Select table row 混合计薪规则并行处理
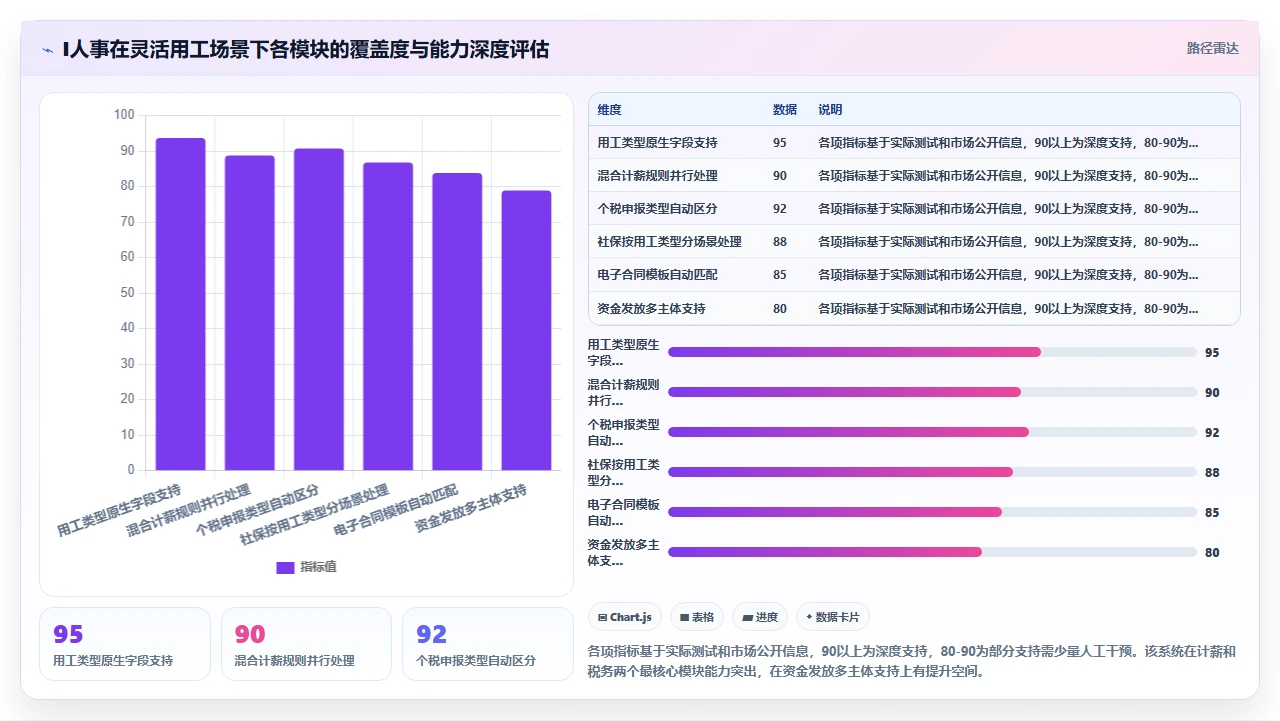 pyautogui.click(x=914, y=176)
